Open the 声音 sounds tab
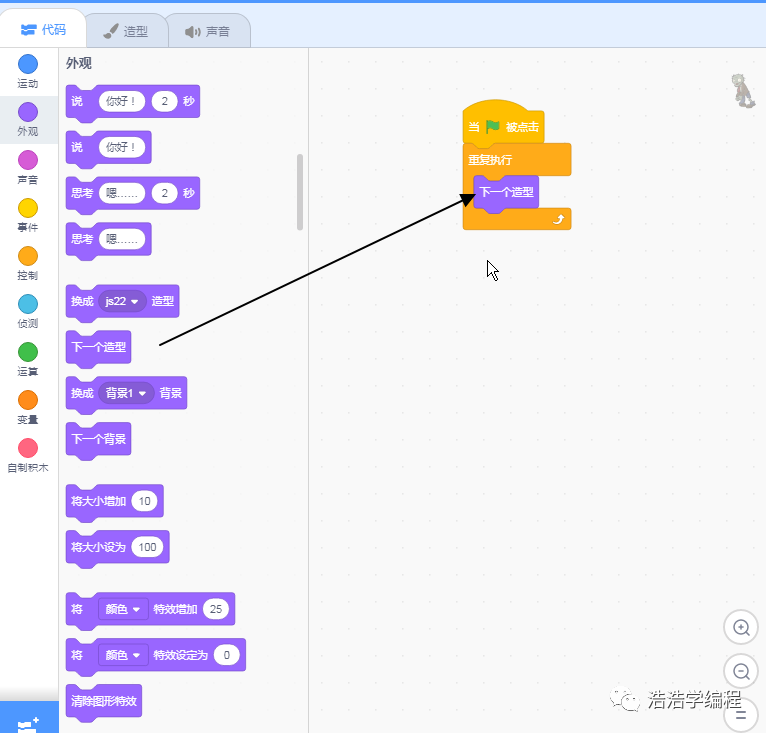766x733 pixels. 208,32
